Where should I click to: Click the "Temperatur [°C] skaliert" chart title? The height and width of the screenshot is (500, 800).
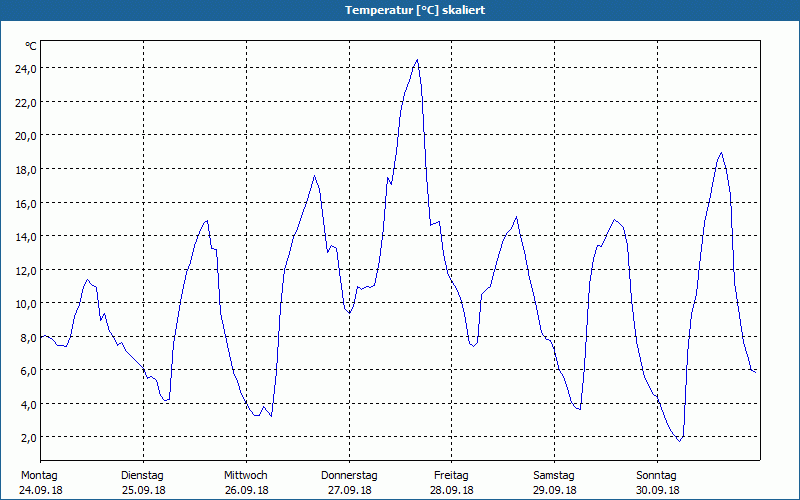[x=415, y=10]
